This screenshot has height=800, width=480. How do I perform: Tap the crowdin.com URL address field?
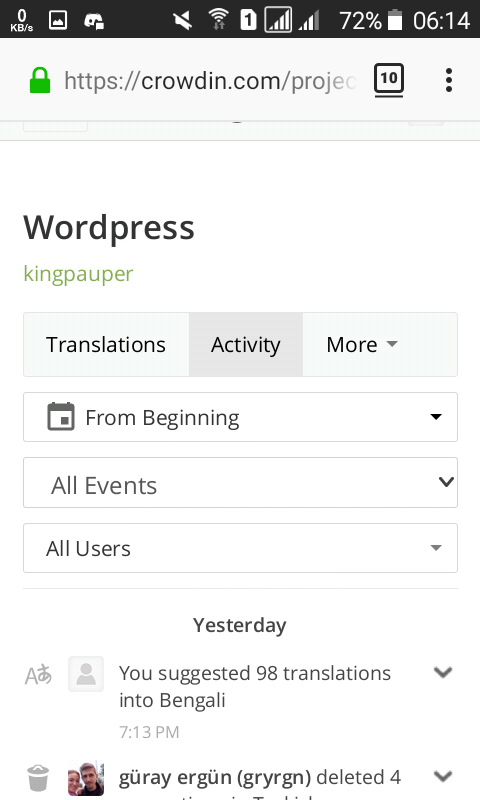pyautogui.click(x=210, y=81)
